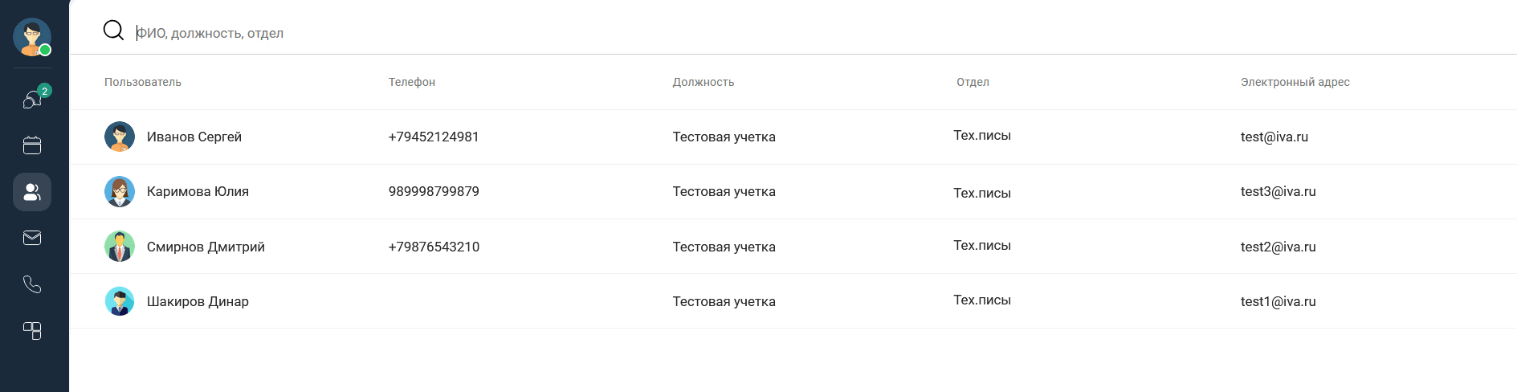Select user Смирнов Дмитрий
Screen dimensions: 1517x392
pyautogui.click(x=206, y=247)
